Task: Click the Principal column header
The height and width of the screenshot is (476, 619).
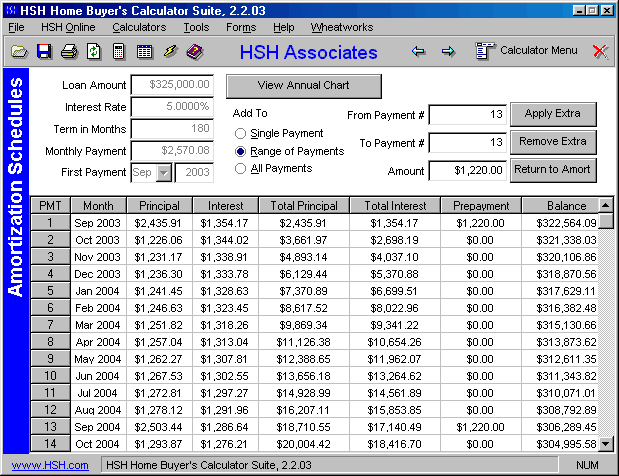Action: pos(159,206)
